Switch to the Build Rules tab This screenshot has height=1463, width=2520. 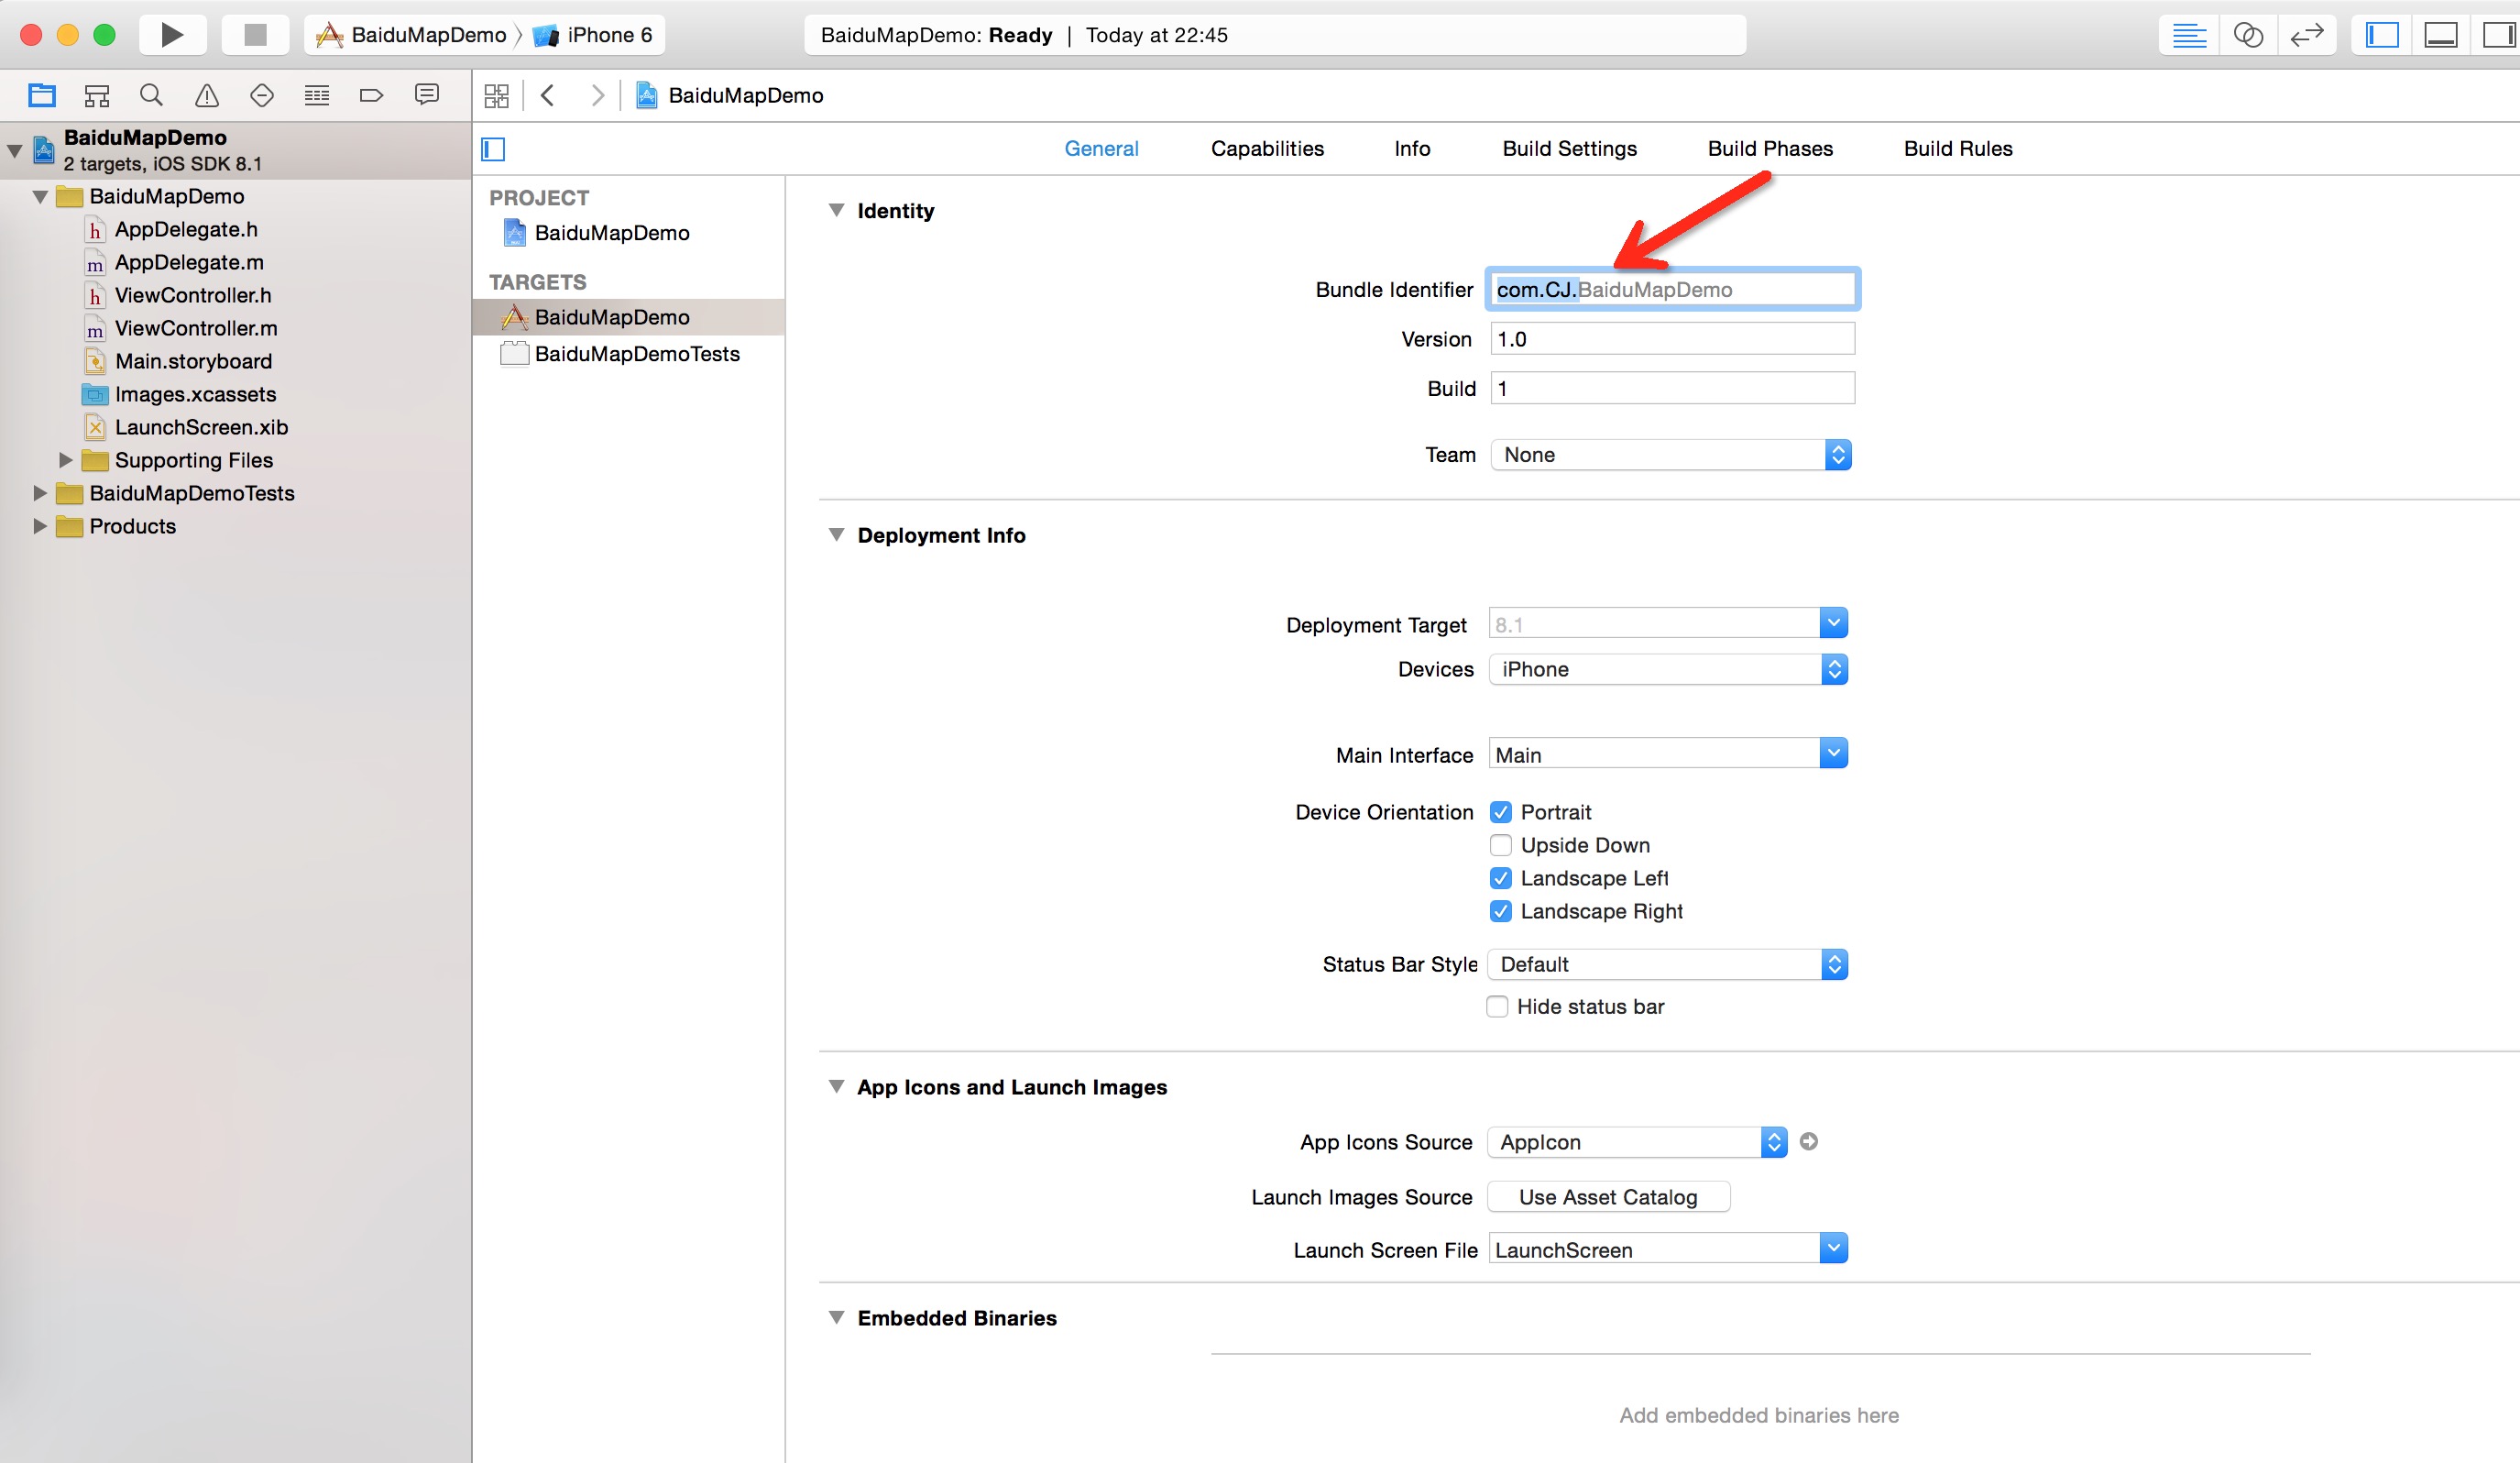coord(1958,148)
